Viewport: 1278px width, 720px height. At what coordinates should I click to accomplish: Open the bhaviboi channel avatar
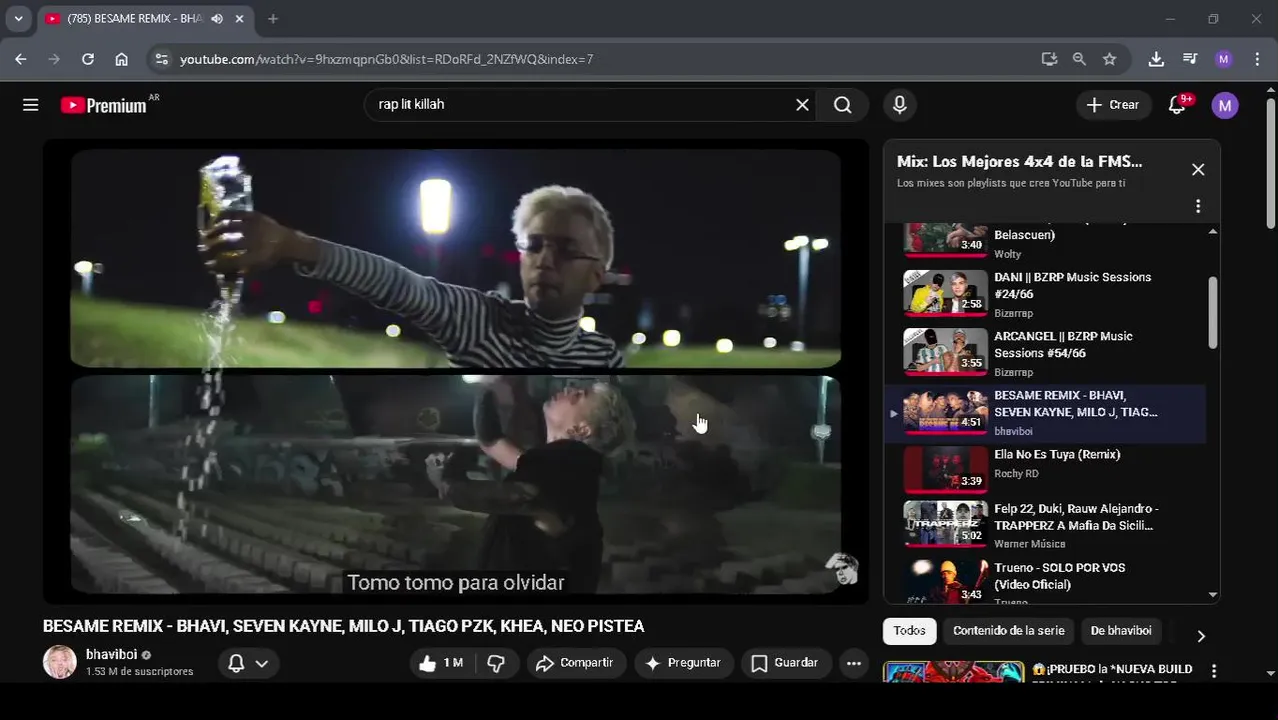[60, 662]
